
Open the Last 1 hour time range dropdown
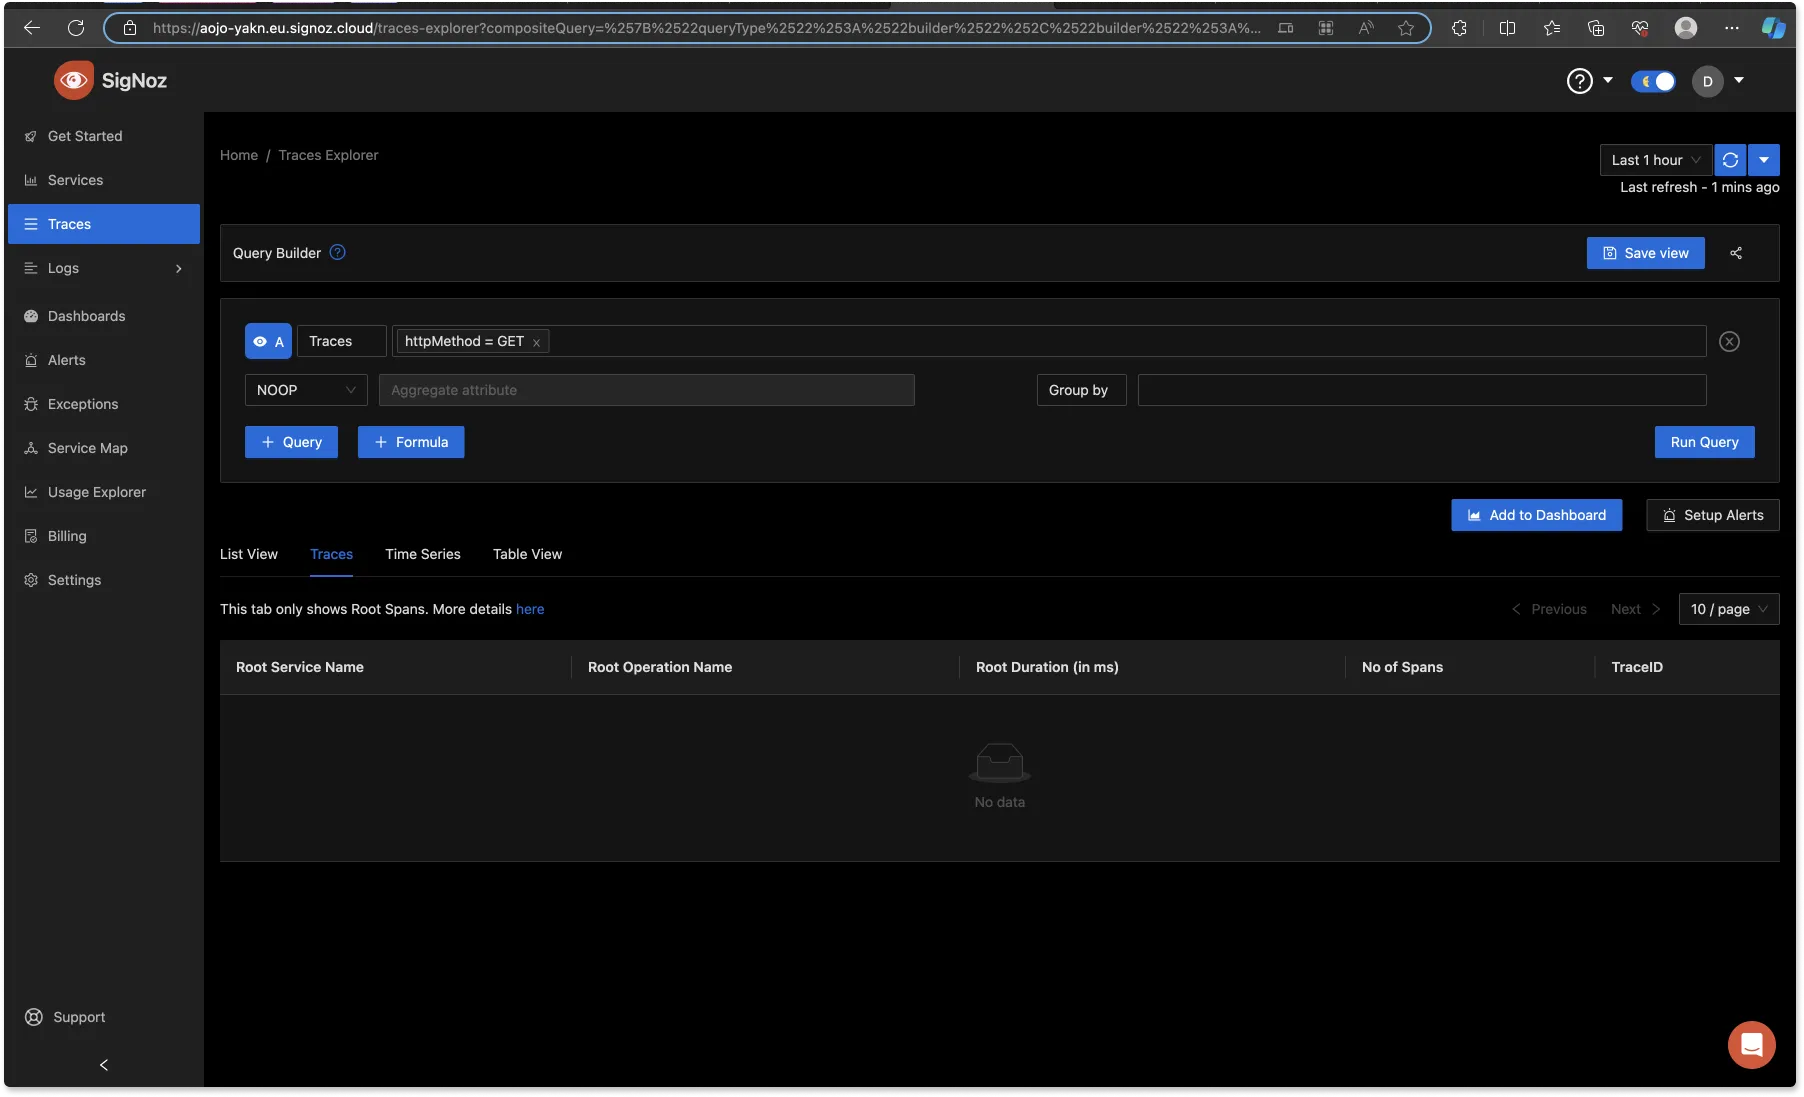[x=1656, y=160]
